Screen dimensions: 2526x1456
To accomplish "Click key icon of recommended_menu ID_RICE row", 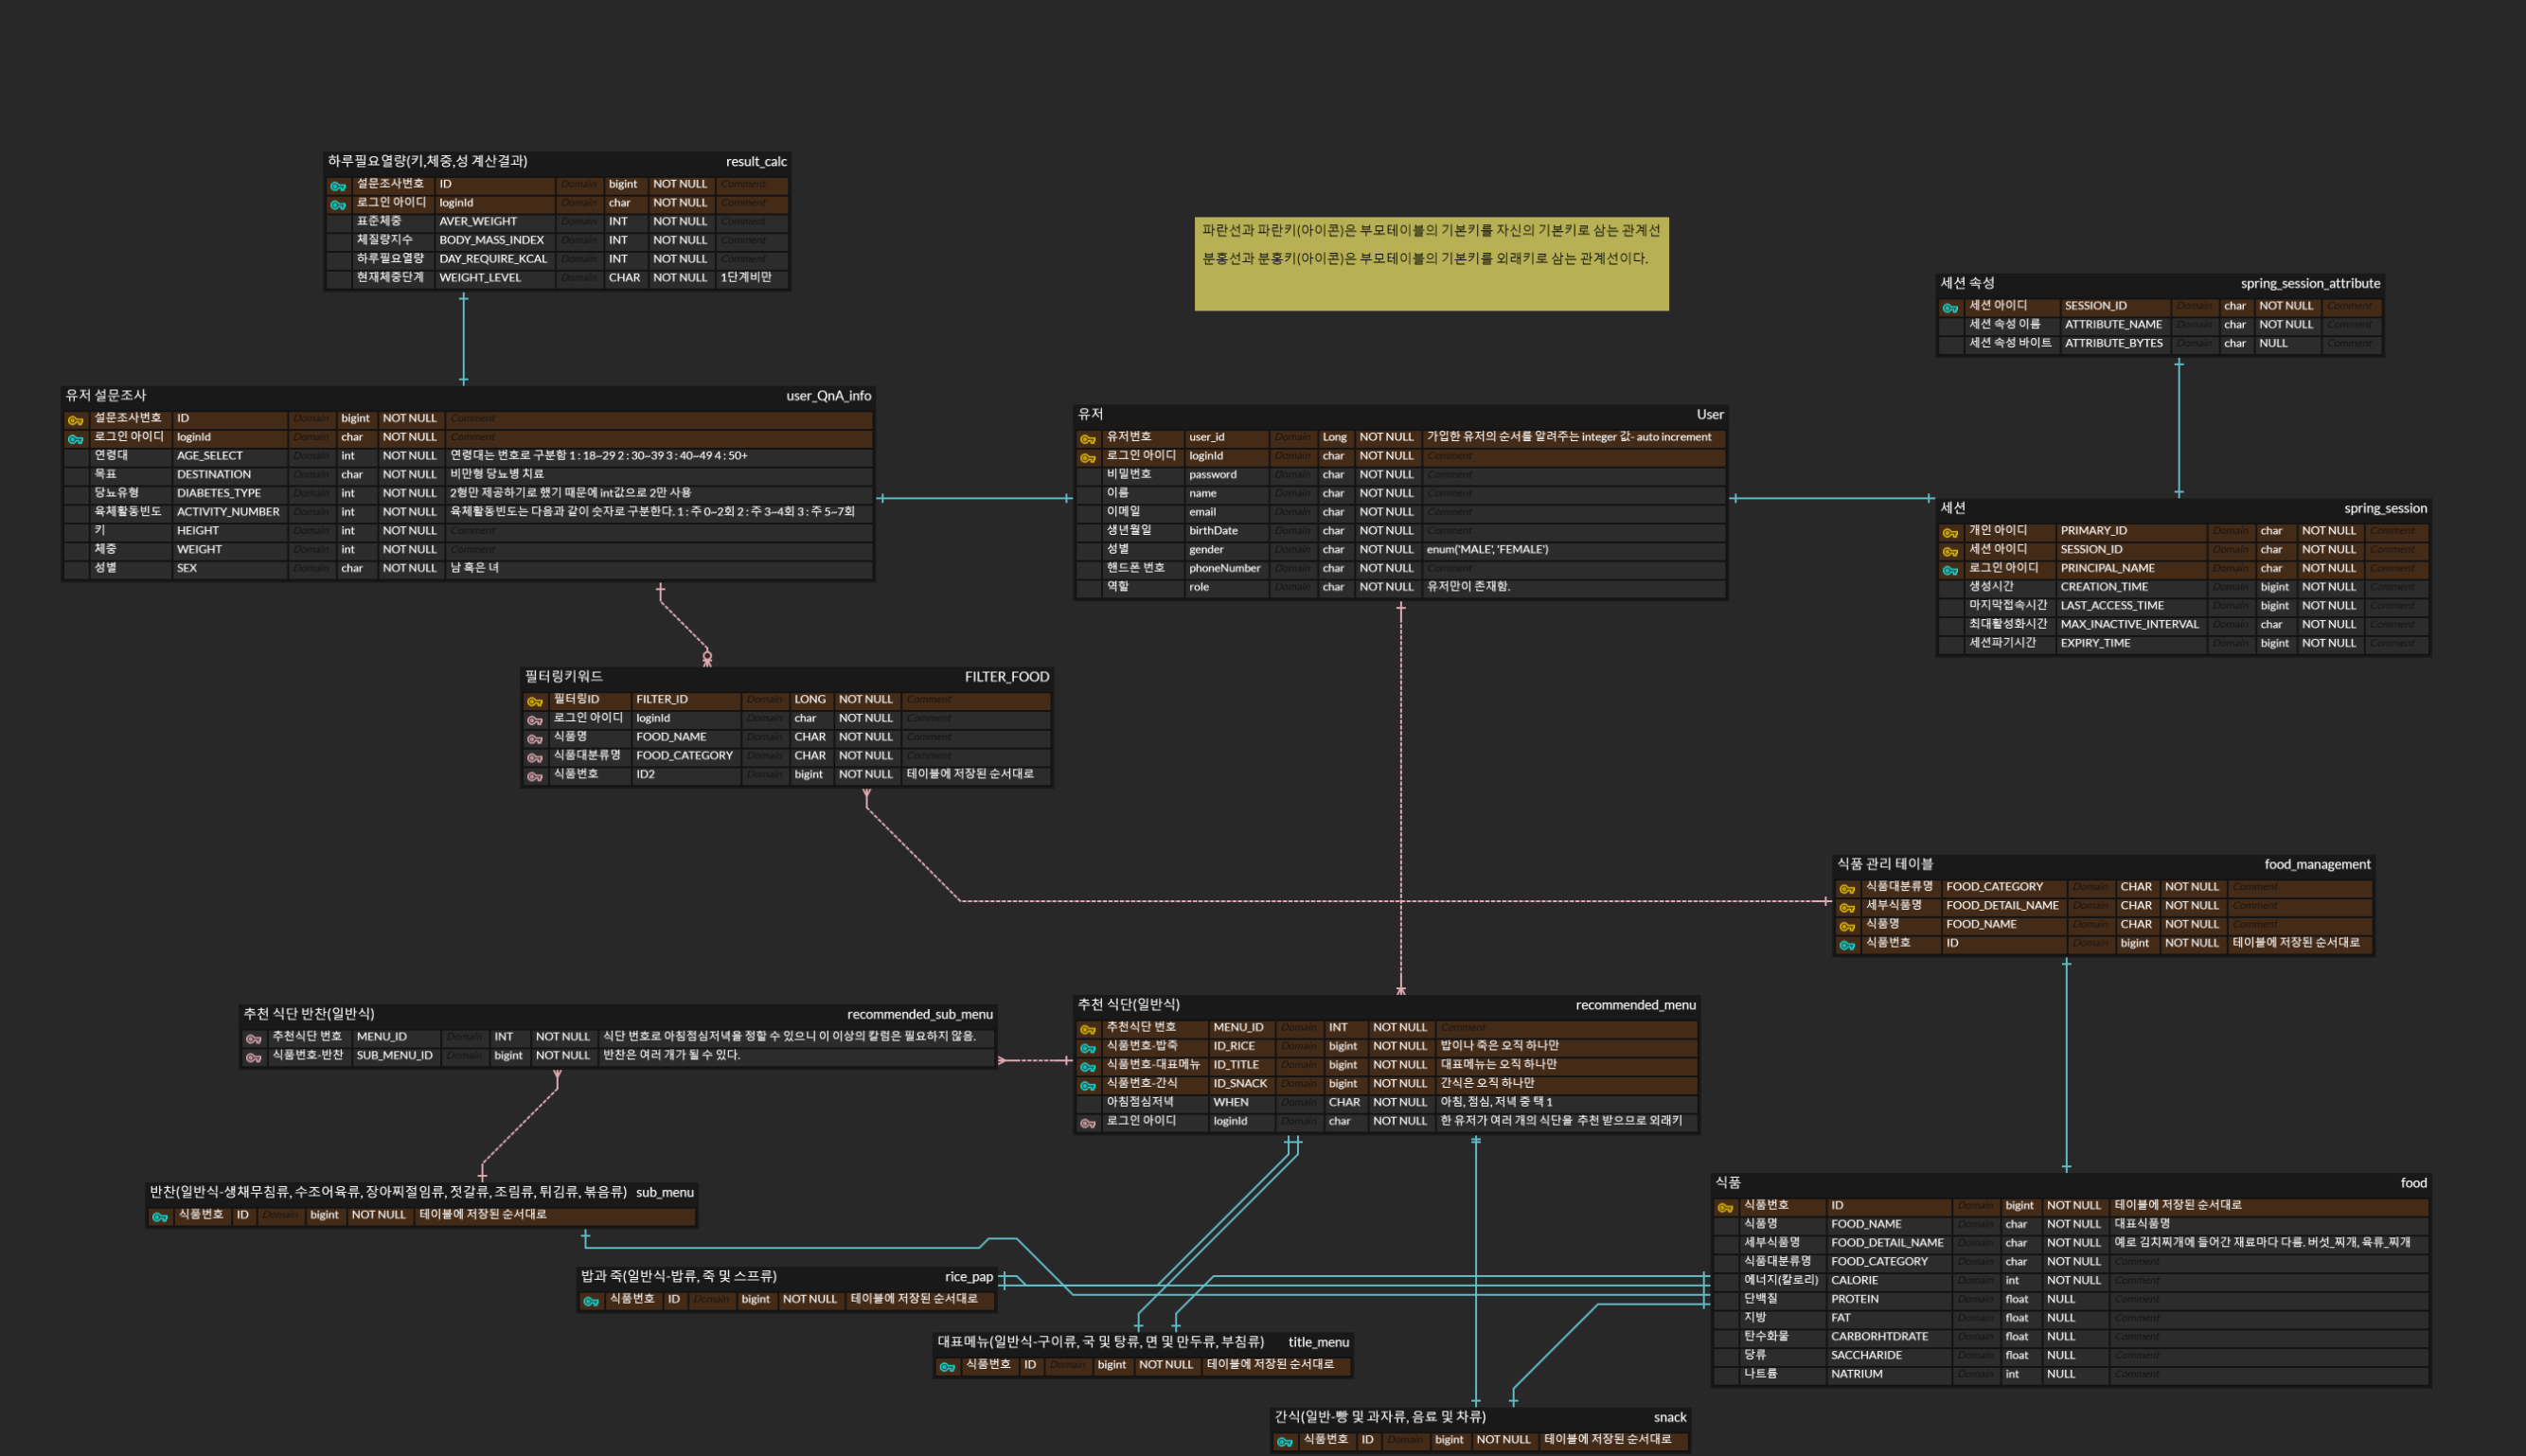I will [x=1088, y=1049].
